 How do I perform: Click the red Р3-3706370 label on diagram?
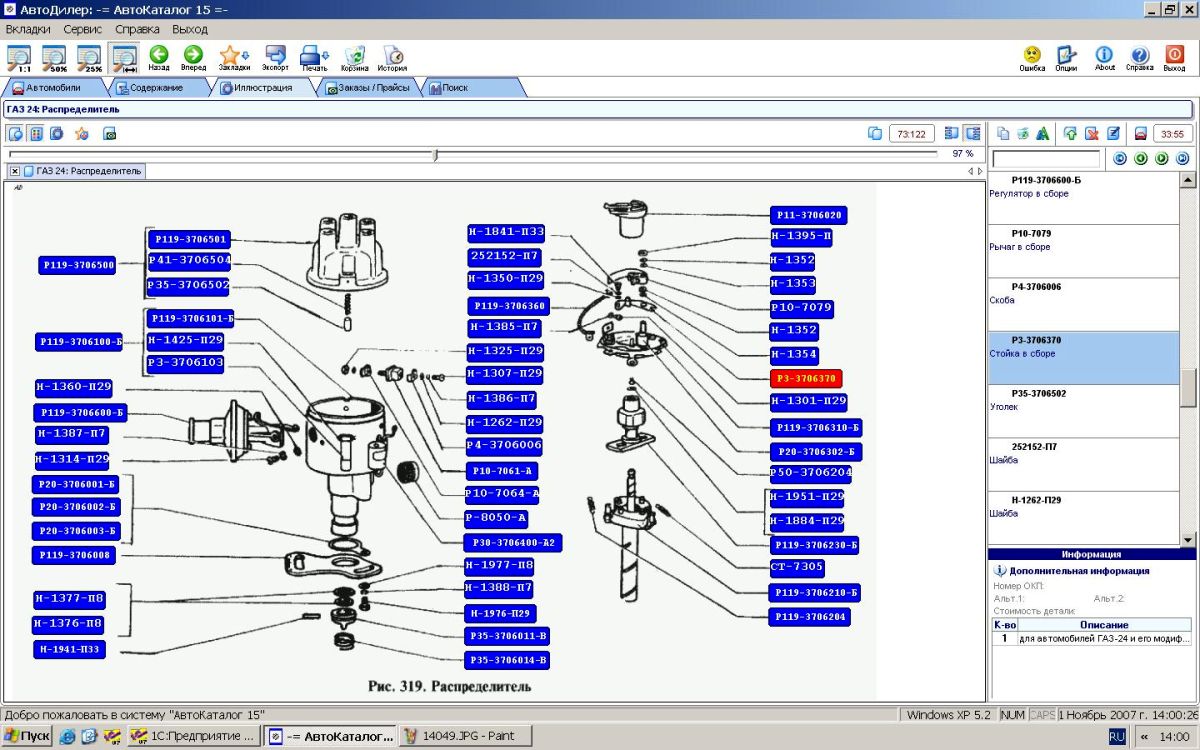(x=806, y=379)
